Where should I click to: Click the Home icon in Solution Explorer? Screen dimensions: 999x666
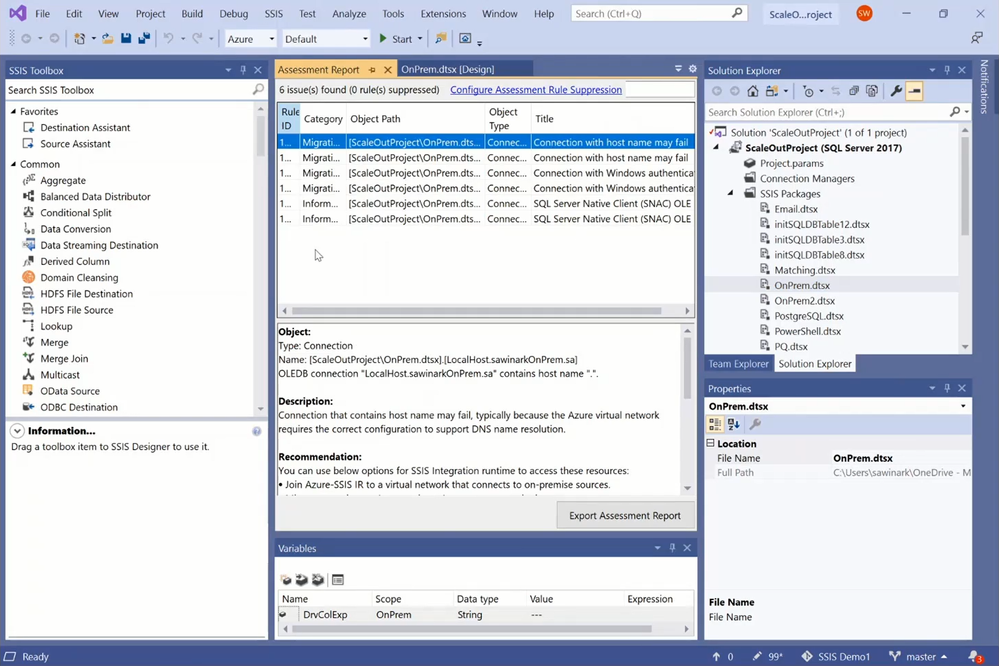[752, 91]
